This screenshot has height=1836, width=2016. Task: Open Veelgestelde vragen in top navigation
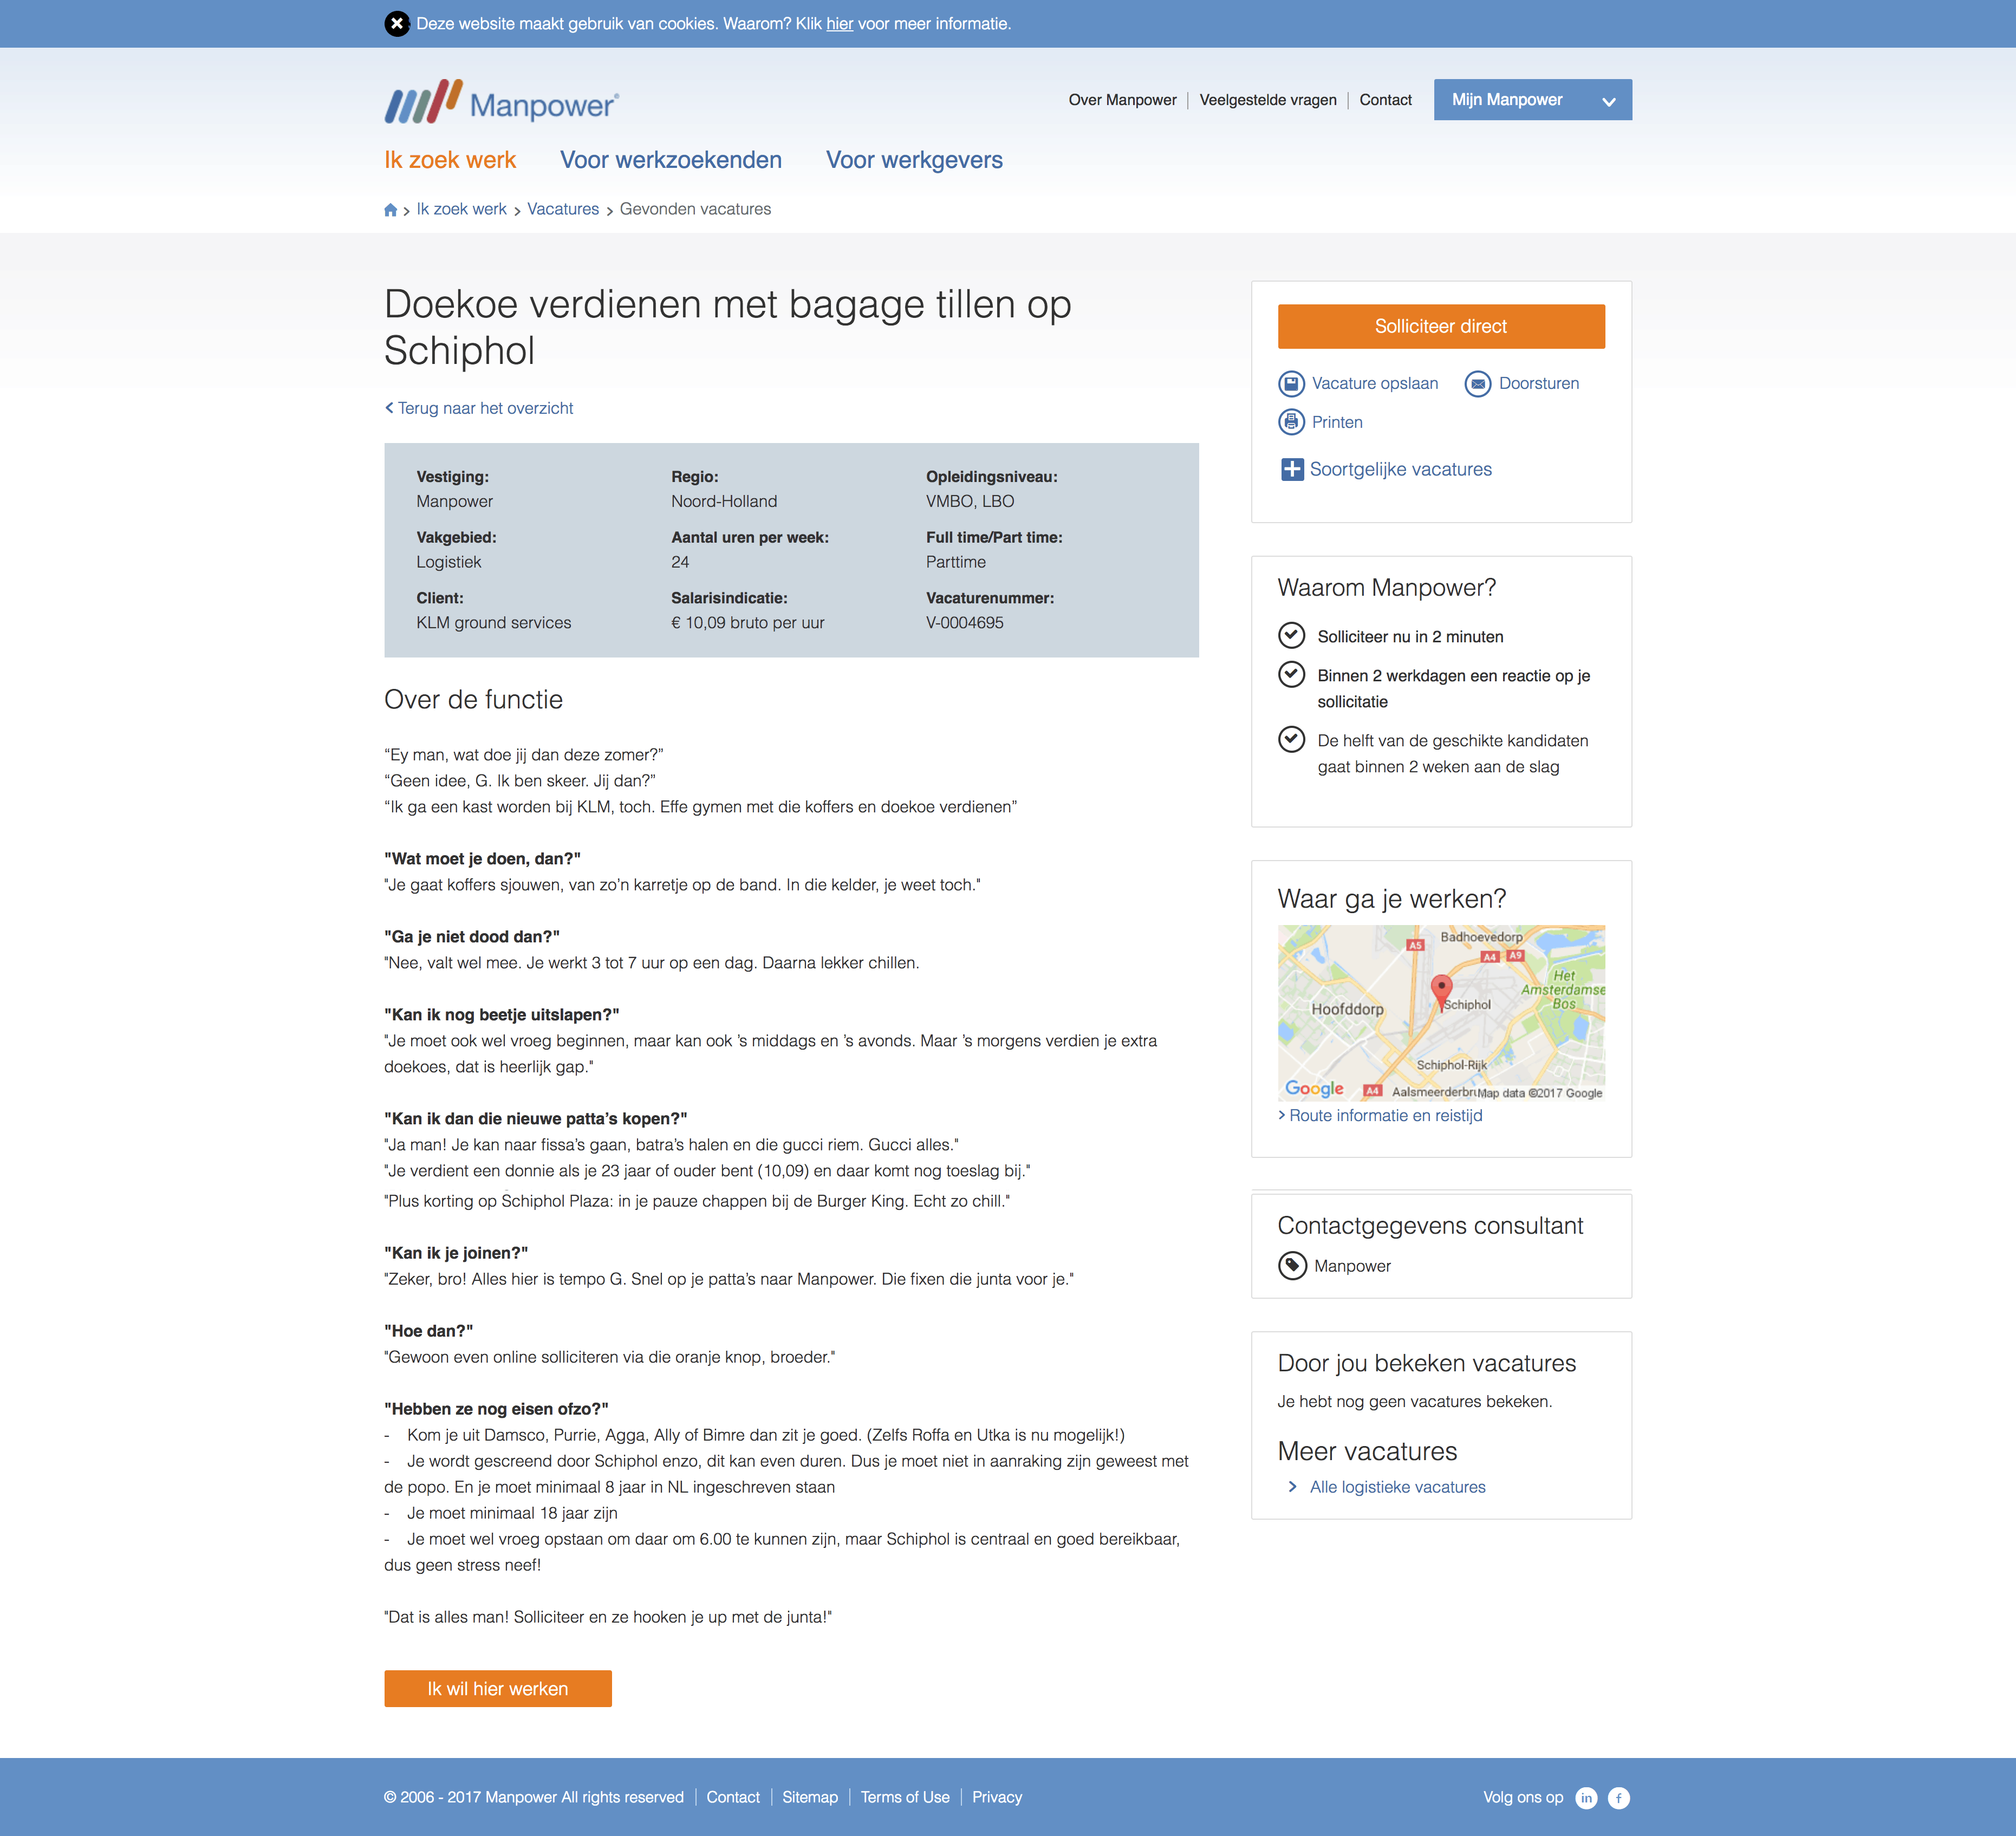[x=1267, y=100]
